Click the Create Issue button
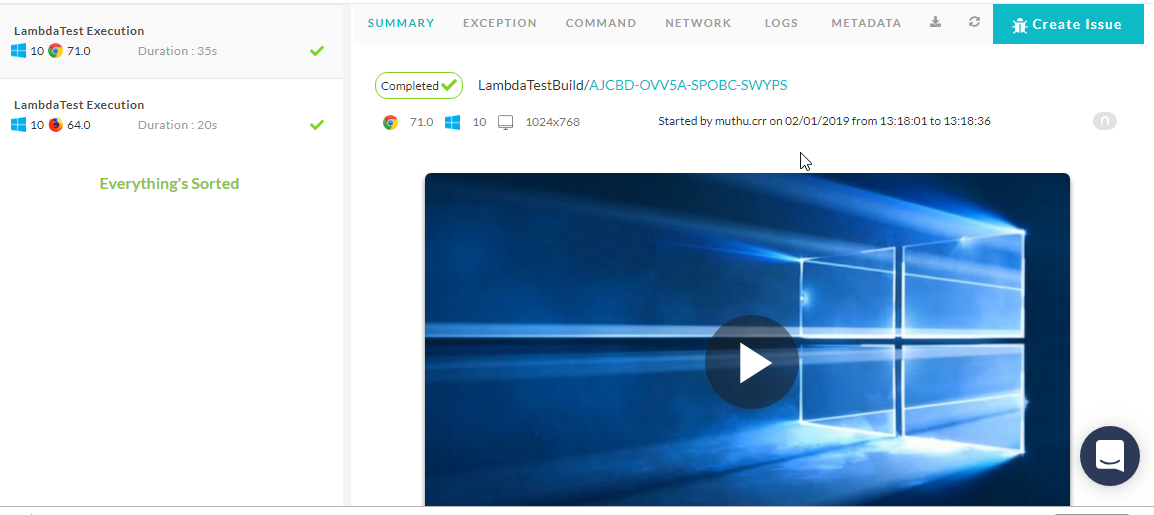Viewport: 1154px width, 515px height. pos(1068,24)
